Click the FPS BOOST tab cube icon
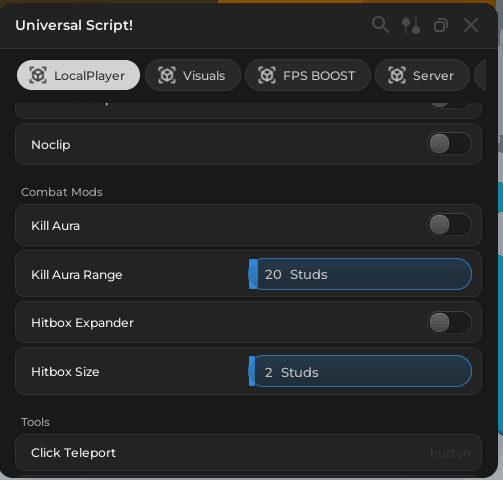This screenshot has height=480, width=503. (x=267, y=75)
